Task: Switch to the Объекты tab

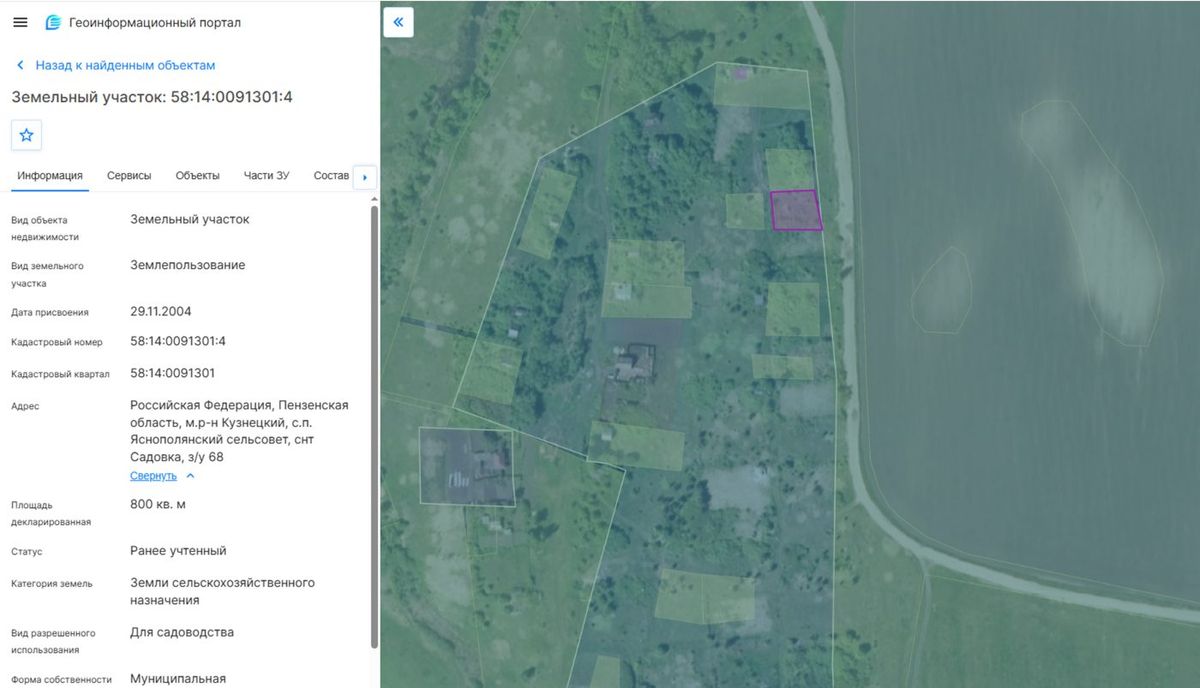Action: [198, 175]
